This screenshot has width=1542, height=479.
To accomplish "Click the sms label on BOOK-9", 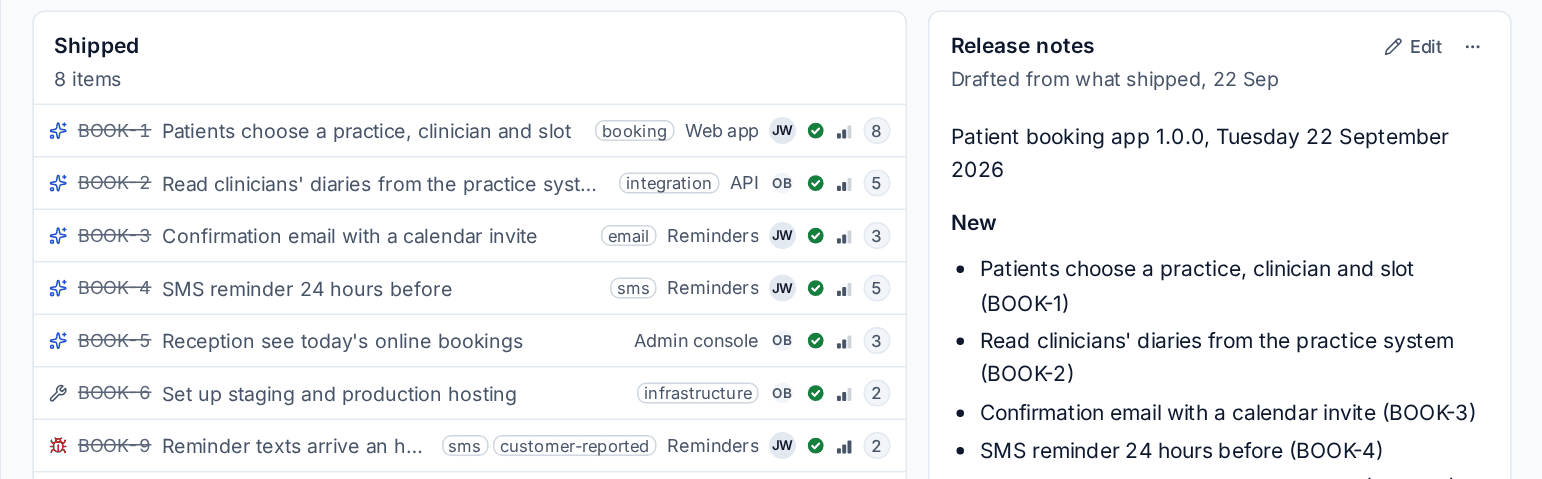I will (x=465, y=446).
